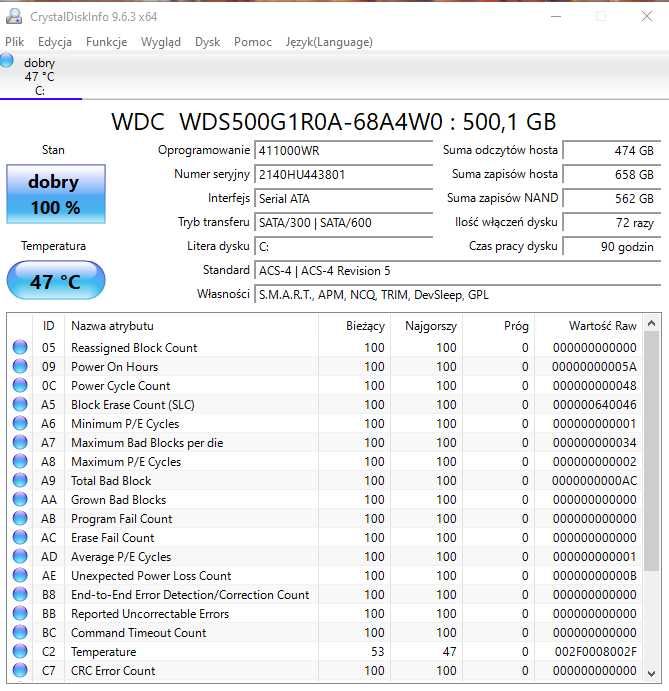Viewport: 669px width, 691px height.
Task: Click Suma odczytów hosta value 474 GB
Action: click(x=612, y=151)
